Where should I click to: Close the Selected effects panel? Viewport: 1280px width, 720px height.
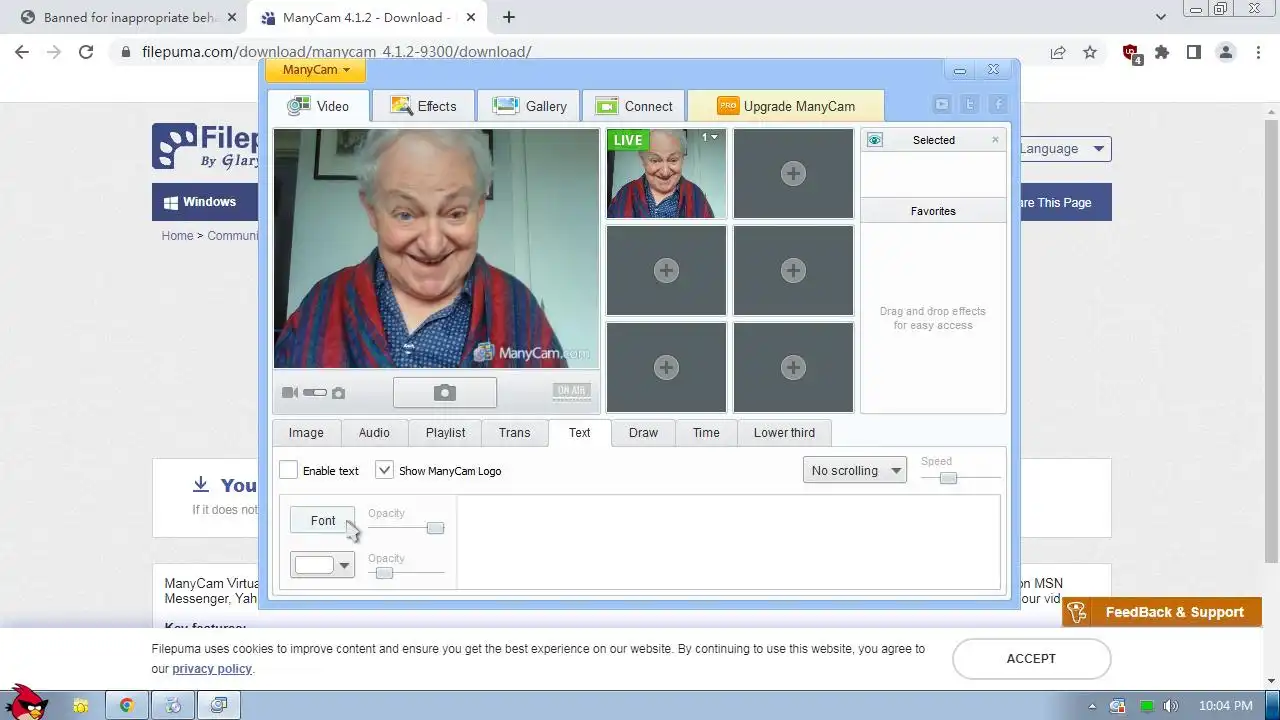995,140
